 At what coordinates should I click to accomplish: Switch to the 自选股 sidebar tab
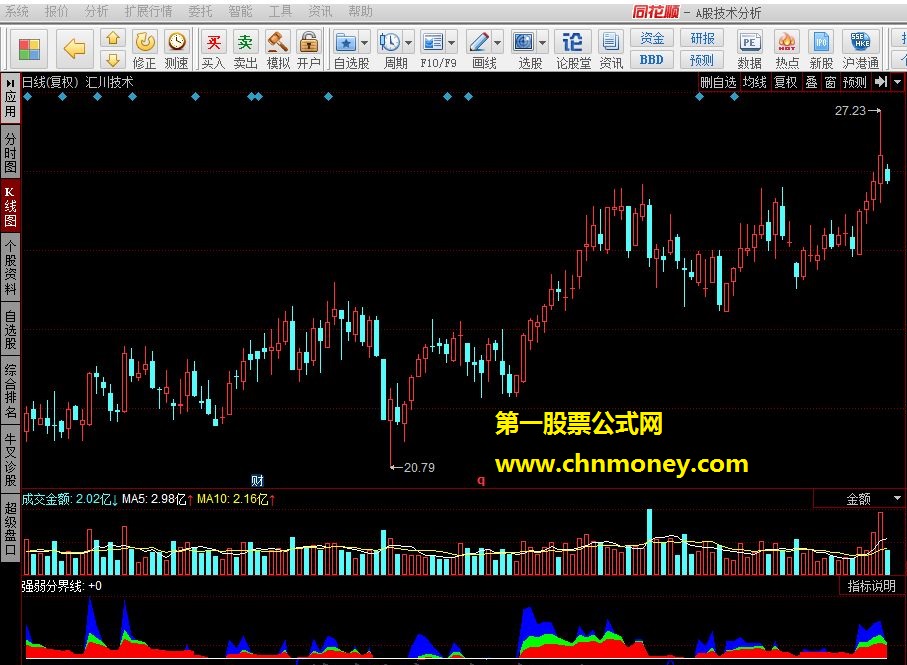10,329
